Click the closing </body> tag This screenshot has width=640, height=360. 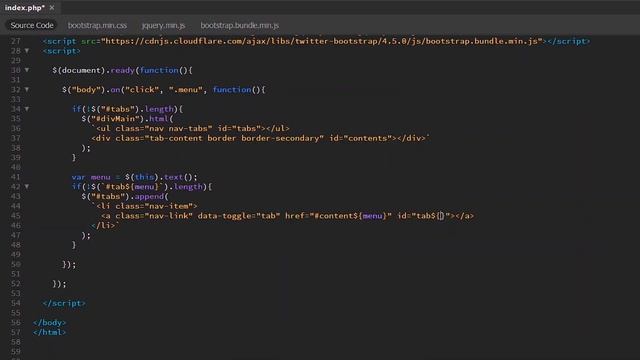tap(49, 322)
